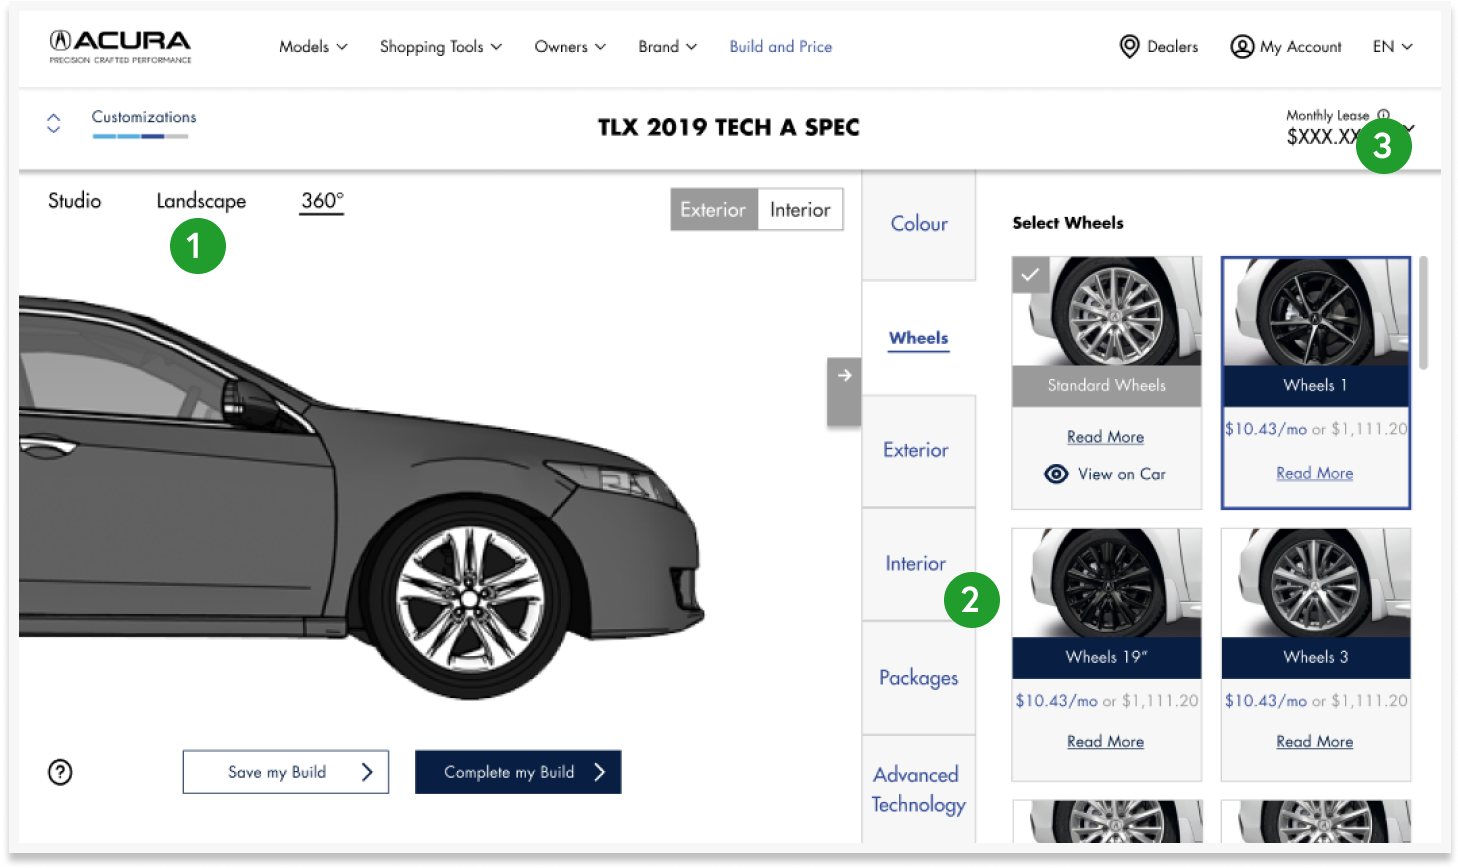Switch to the Packages tab
The image size is (1458, 868).
(918, 678)
